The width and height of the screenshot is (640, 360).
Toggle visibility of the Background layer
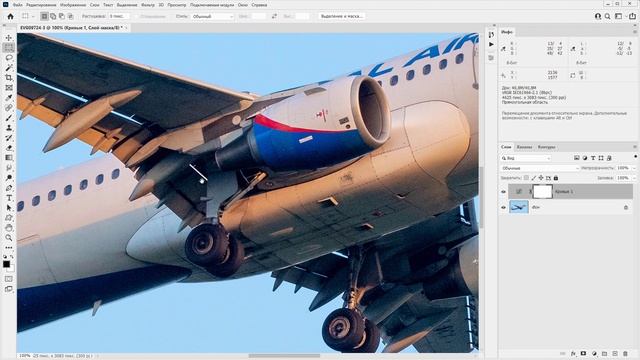(503, 207)
